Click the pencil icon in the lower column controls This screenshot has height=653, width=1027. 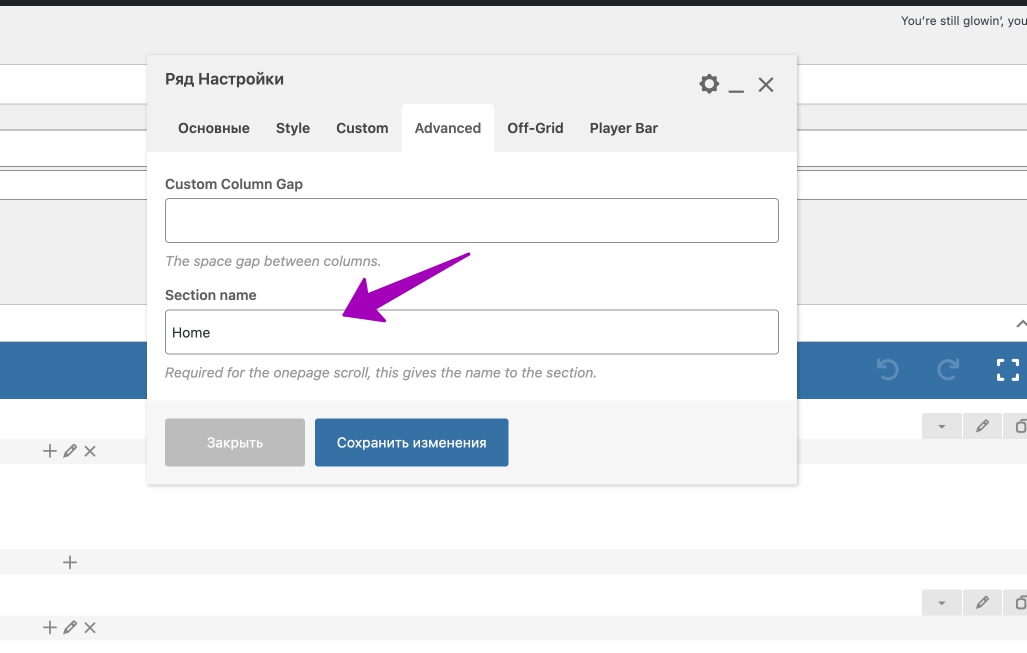point(70,628)
